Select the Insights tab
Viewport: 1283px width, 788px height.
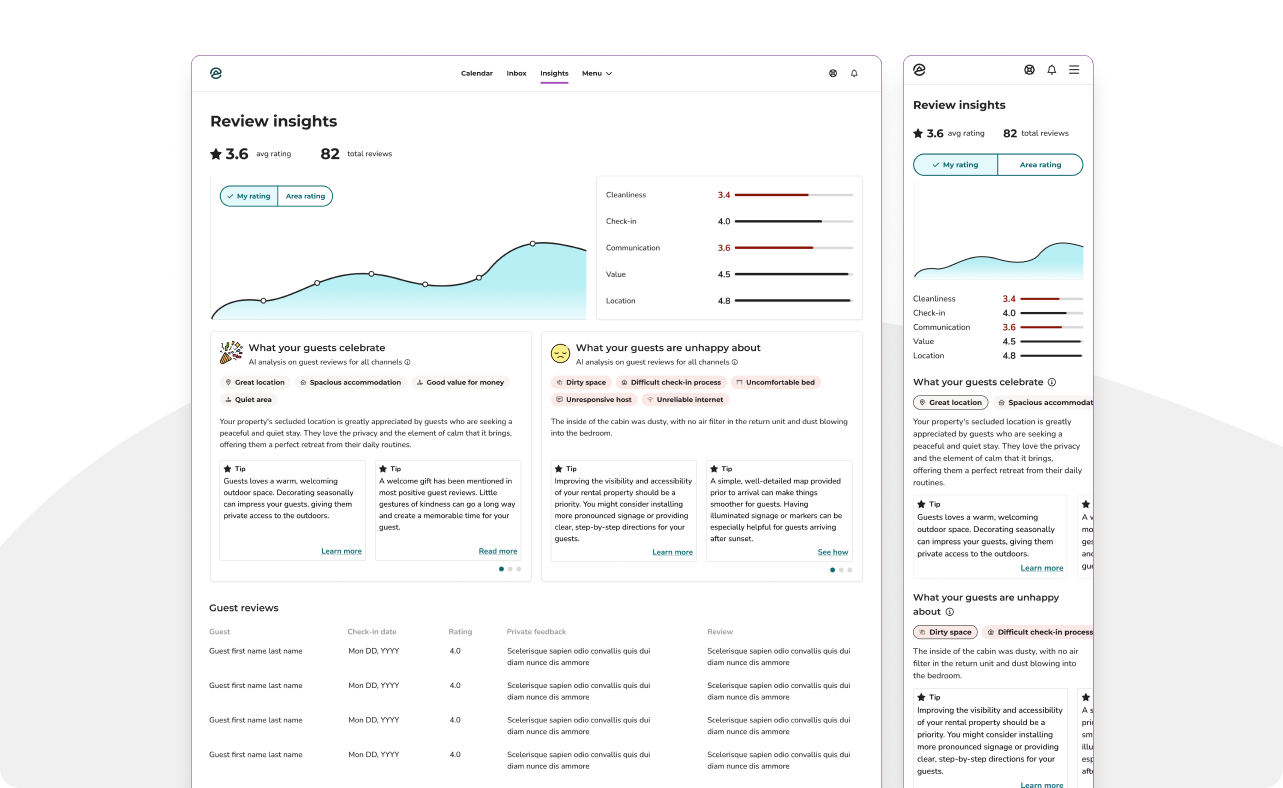coord(554,73)
